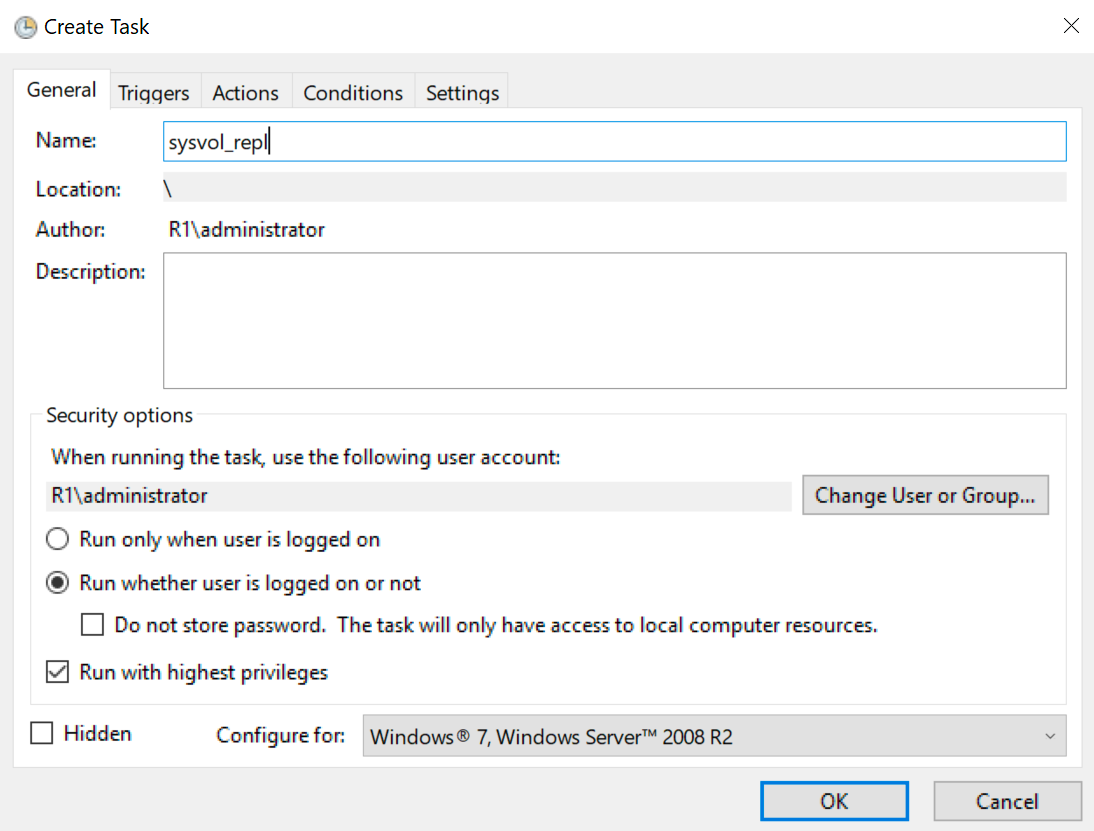The width and height of the screenshot is (1094, 831).
Task: Click the read-only Location field
Action: click(x=614, y=188)
